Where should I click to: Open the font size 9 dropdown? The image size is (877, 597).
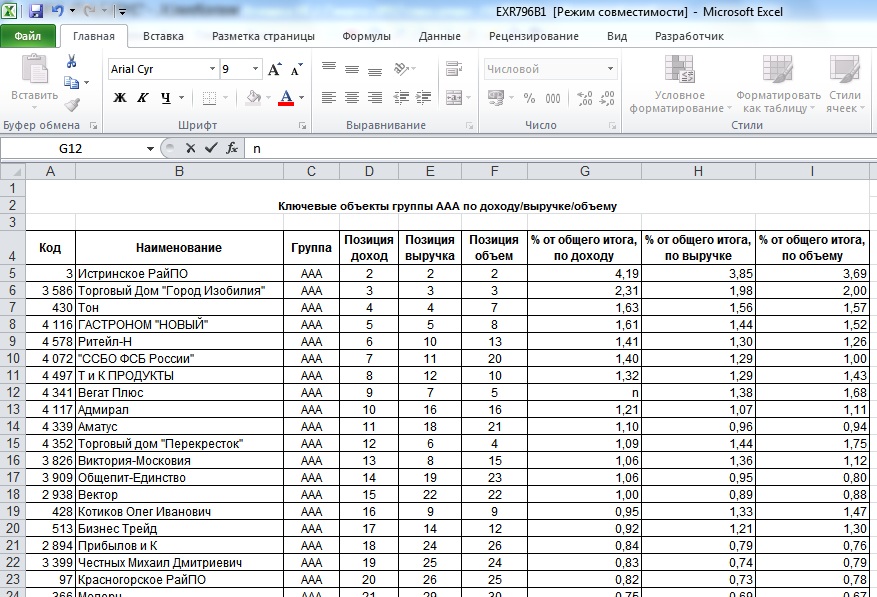click(x=256, y=69)
